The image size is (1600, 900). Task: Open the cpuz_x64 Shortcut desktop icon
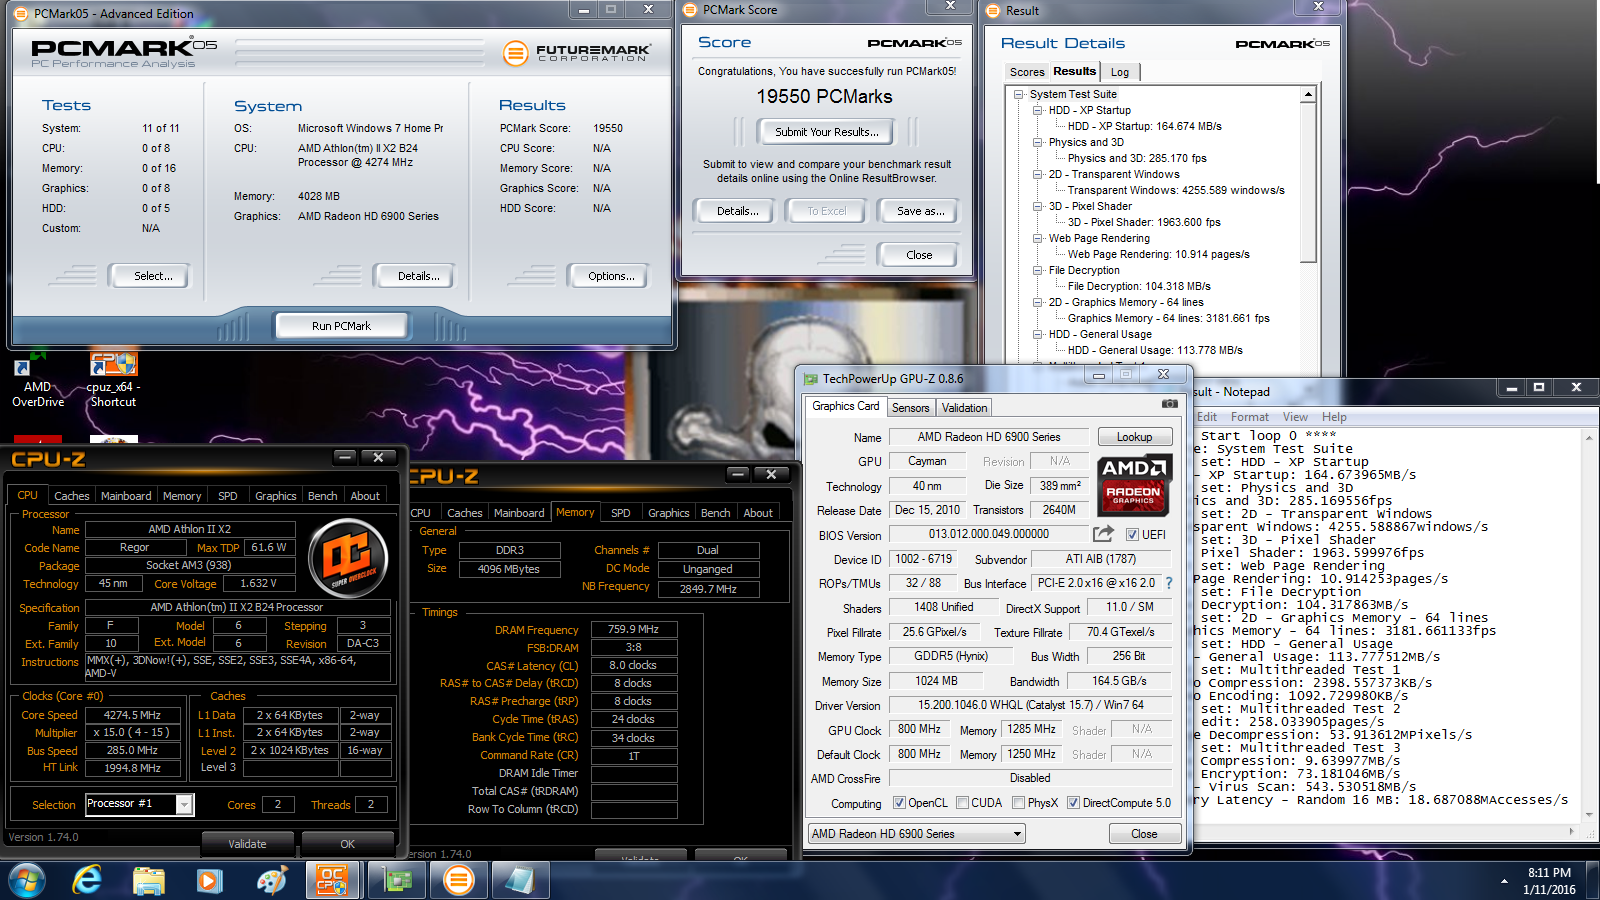113,380
